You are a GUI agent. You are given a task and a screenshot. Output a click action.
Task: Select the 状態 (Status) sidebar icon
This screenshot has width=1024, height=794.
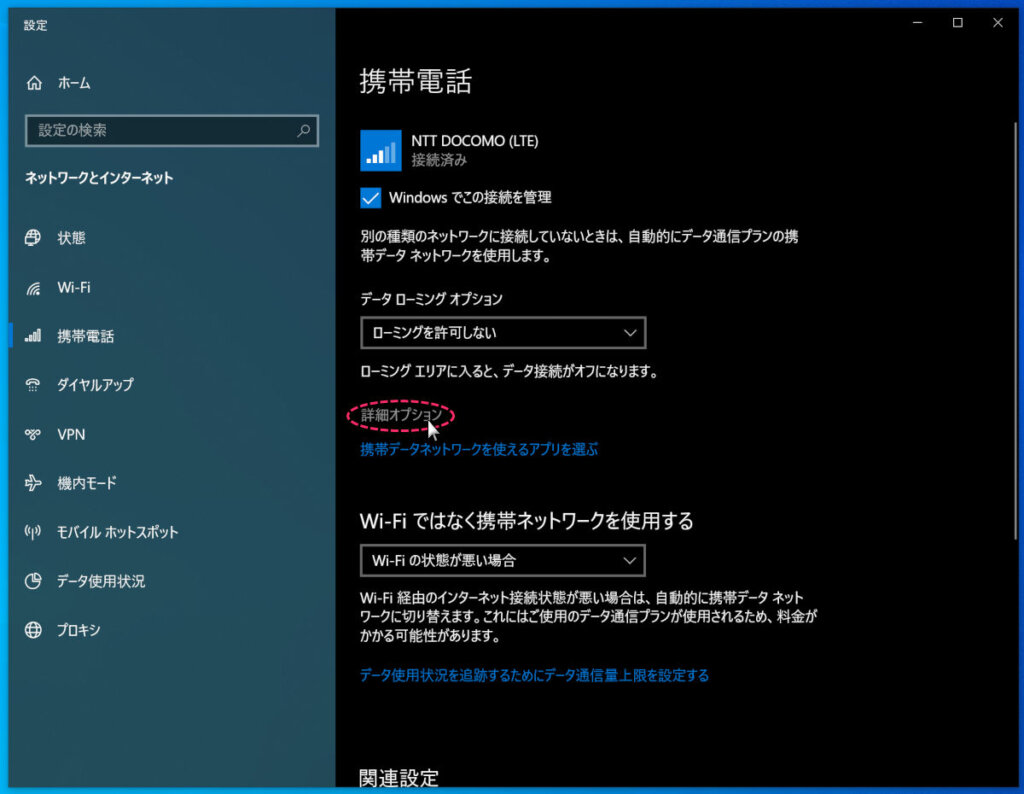pyautogui.click(x=30, y=238)
